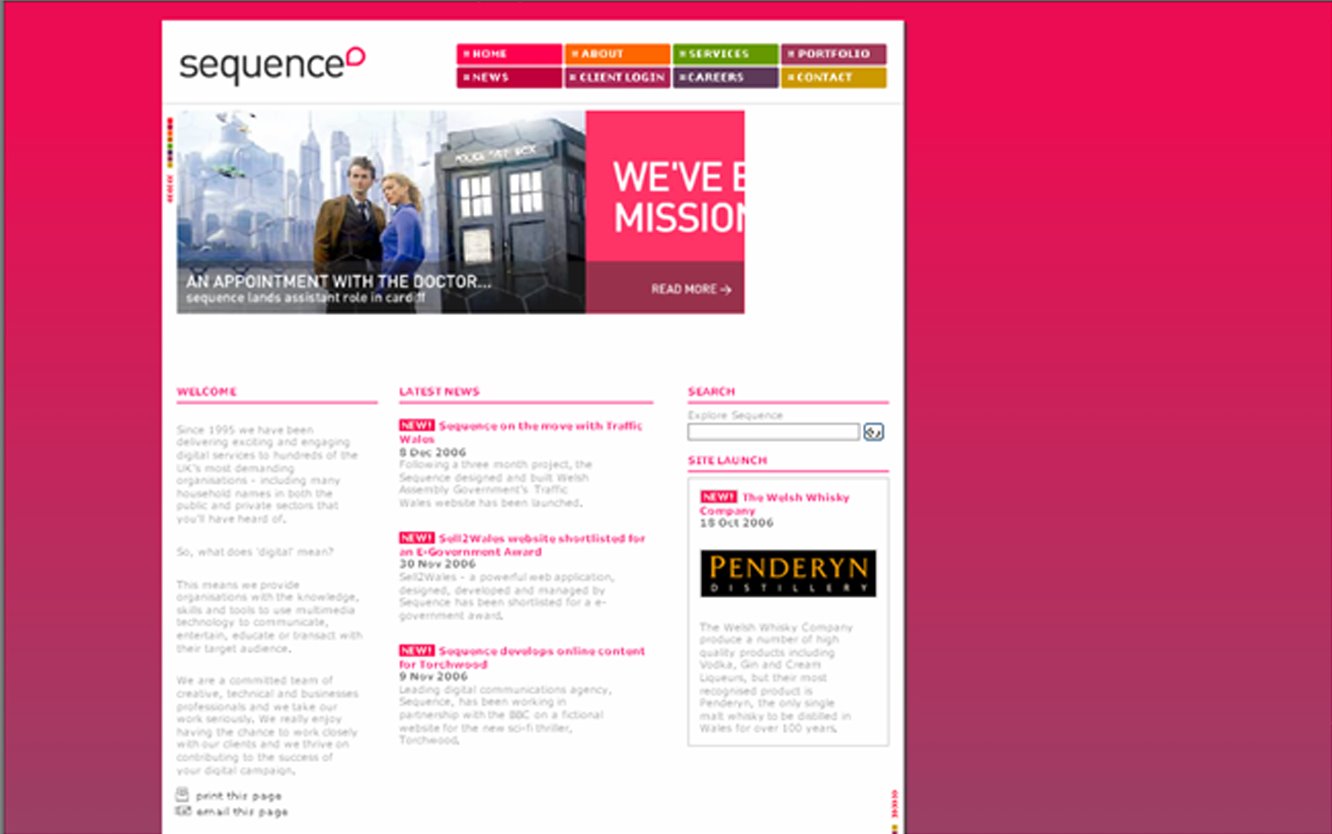Screen dimensions: 1332x834
Task: Click the print this page icon
Action: (x=182, y=795)
